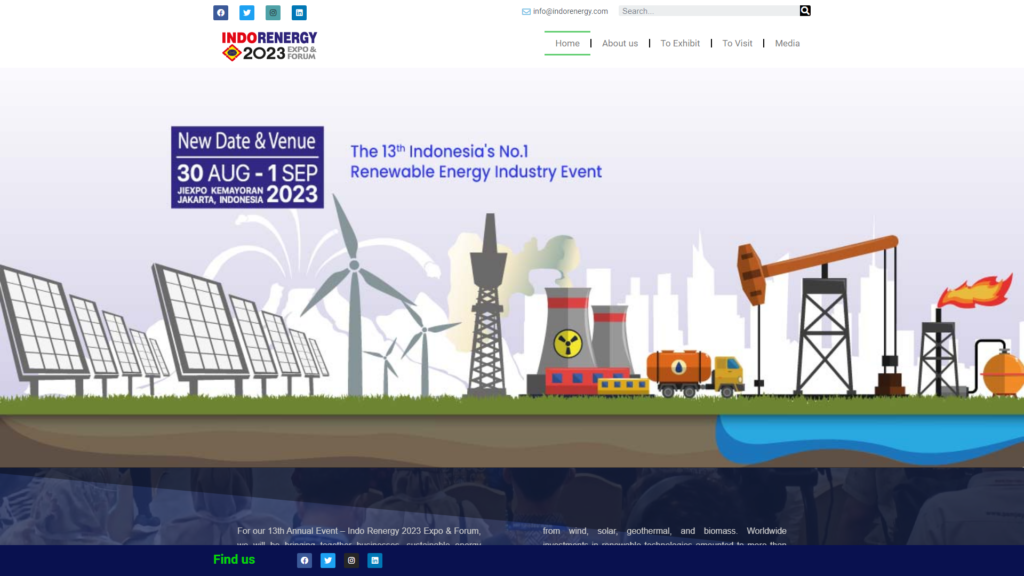Open Twitter in the Find us bar
1024x576 pixels.
click(x=328, y=560)
